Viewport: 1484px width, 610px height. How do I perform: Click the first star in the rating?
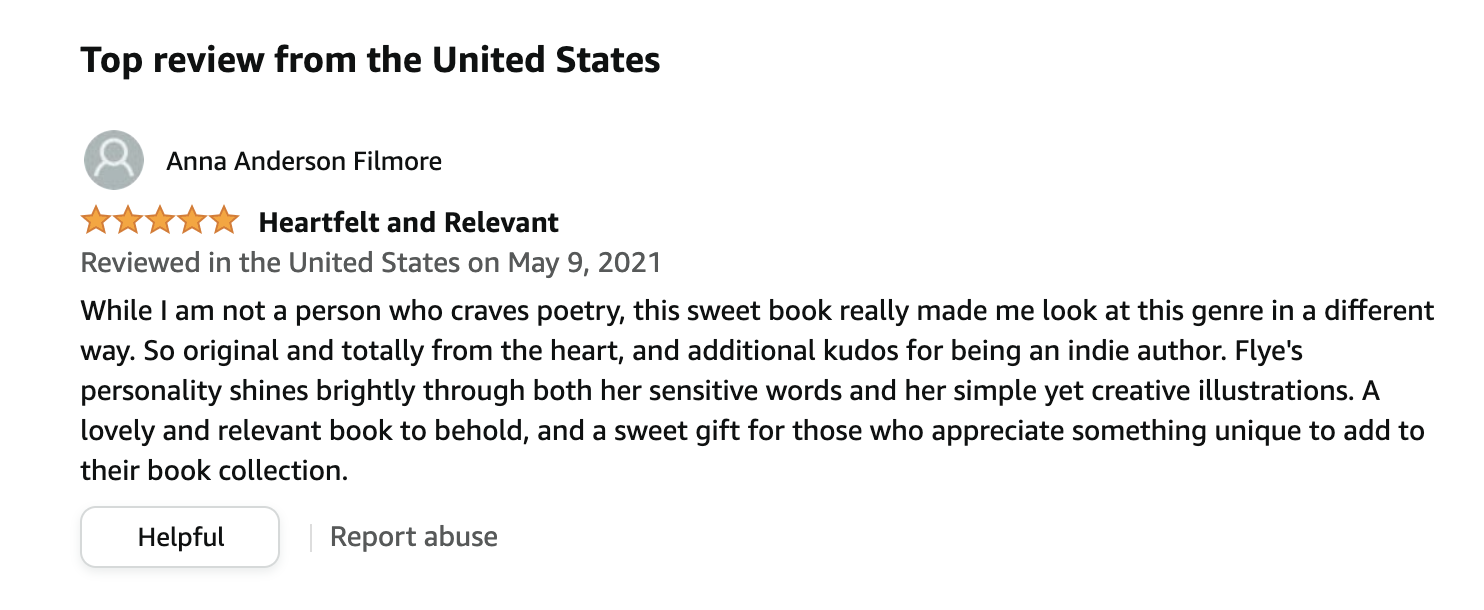click(96, 221)
